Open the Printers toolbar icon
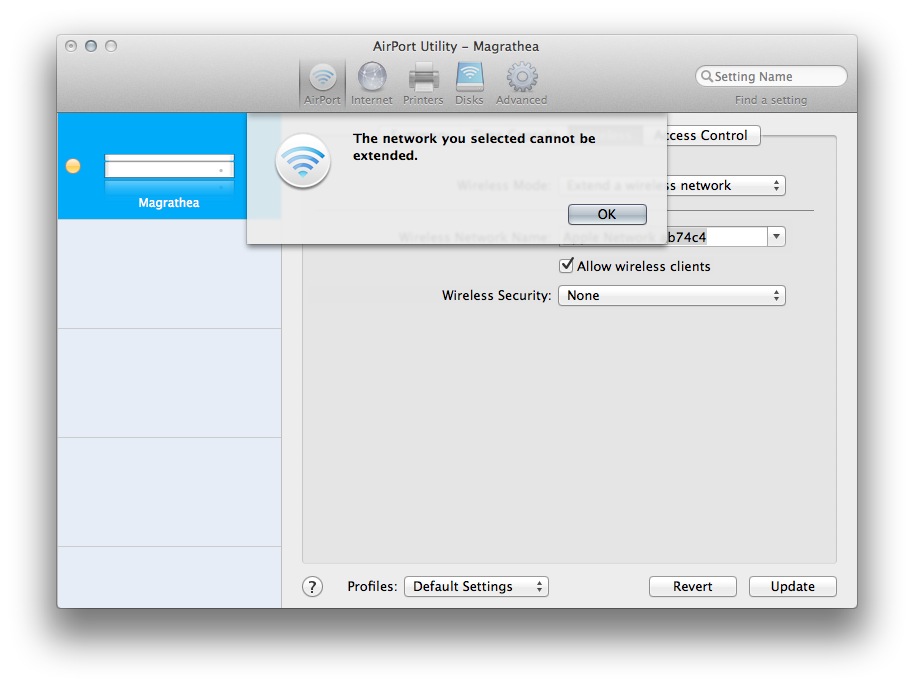This screenshot has height=687, width=914. (422, 80)
